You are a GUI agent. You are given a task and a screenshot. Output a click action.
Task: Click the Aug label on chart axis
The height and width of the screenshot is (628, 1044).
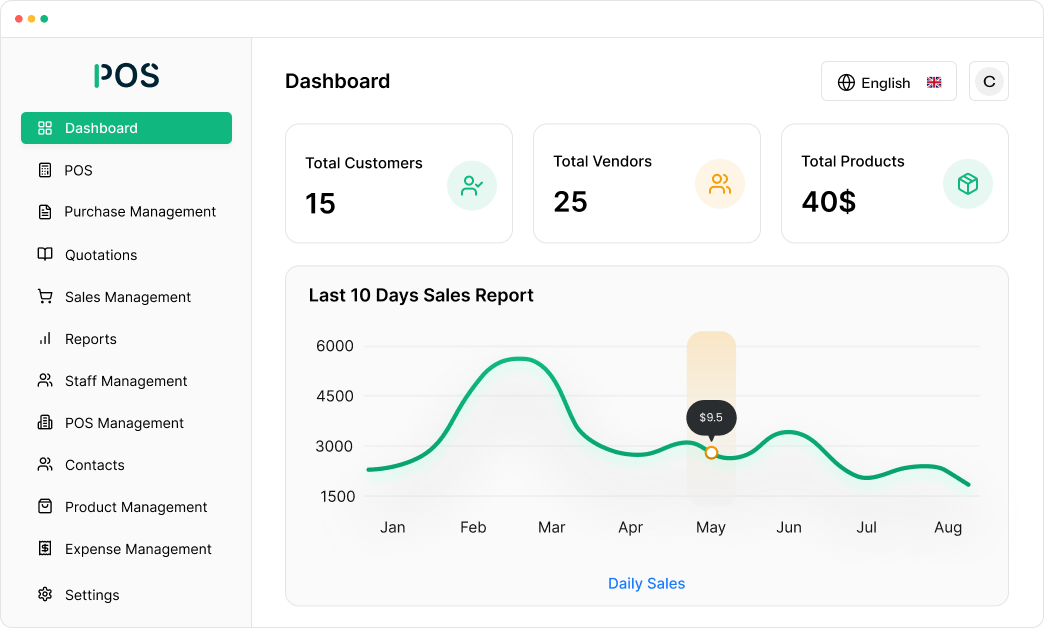point(948,527)
